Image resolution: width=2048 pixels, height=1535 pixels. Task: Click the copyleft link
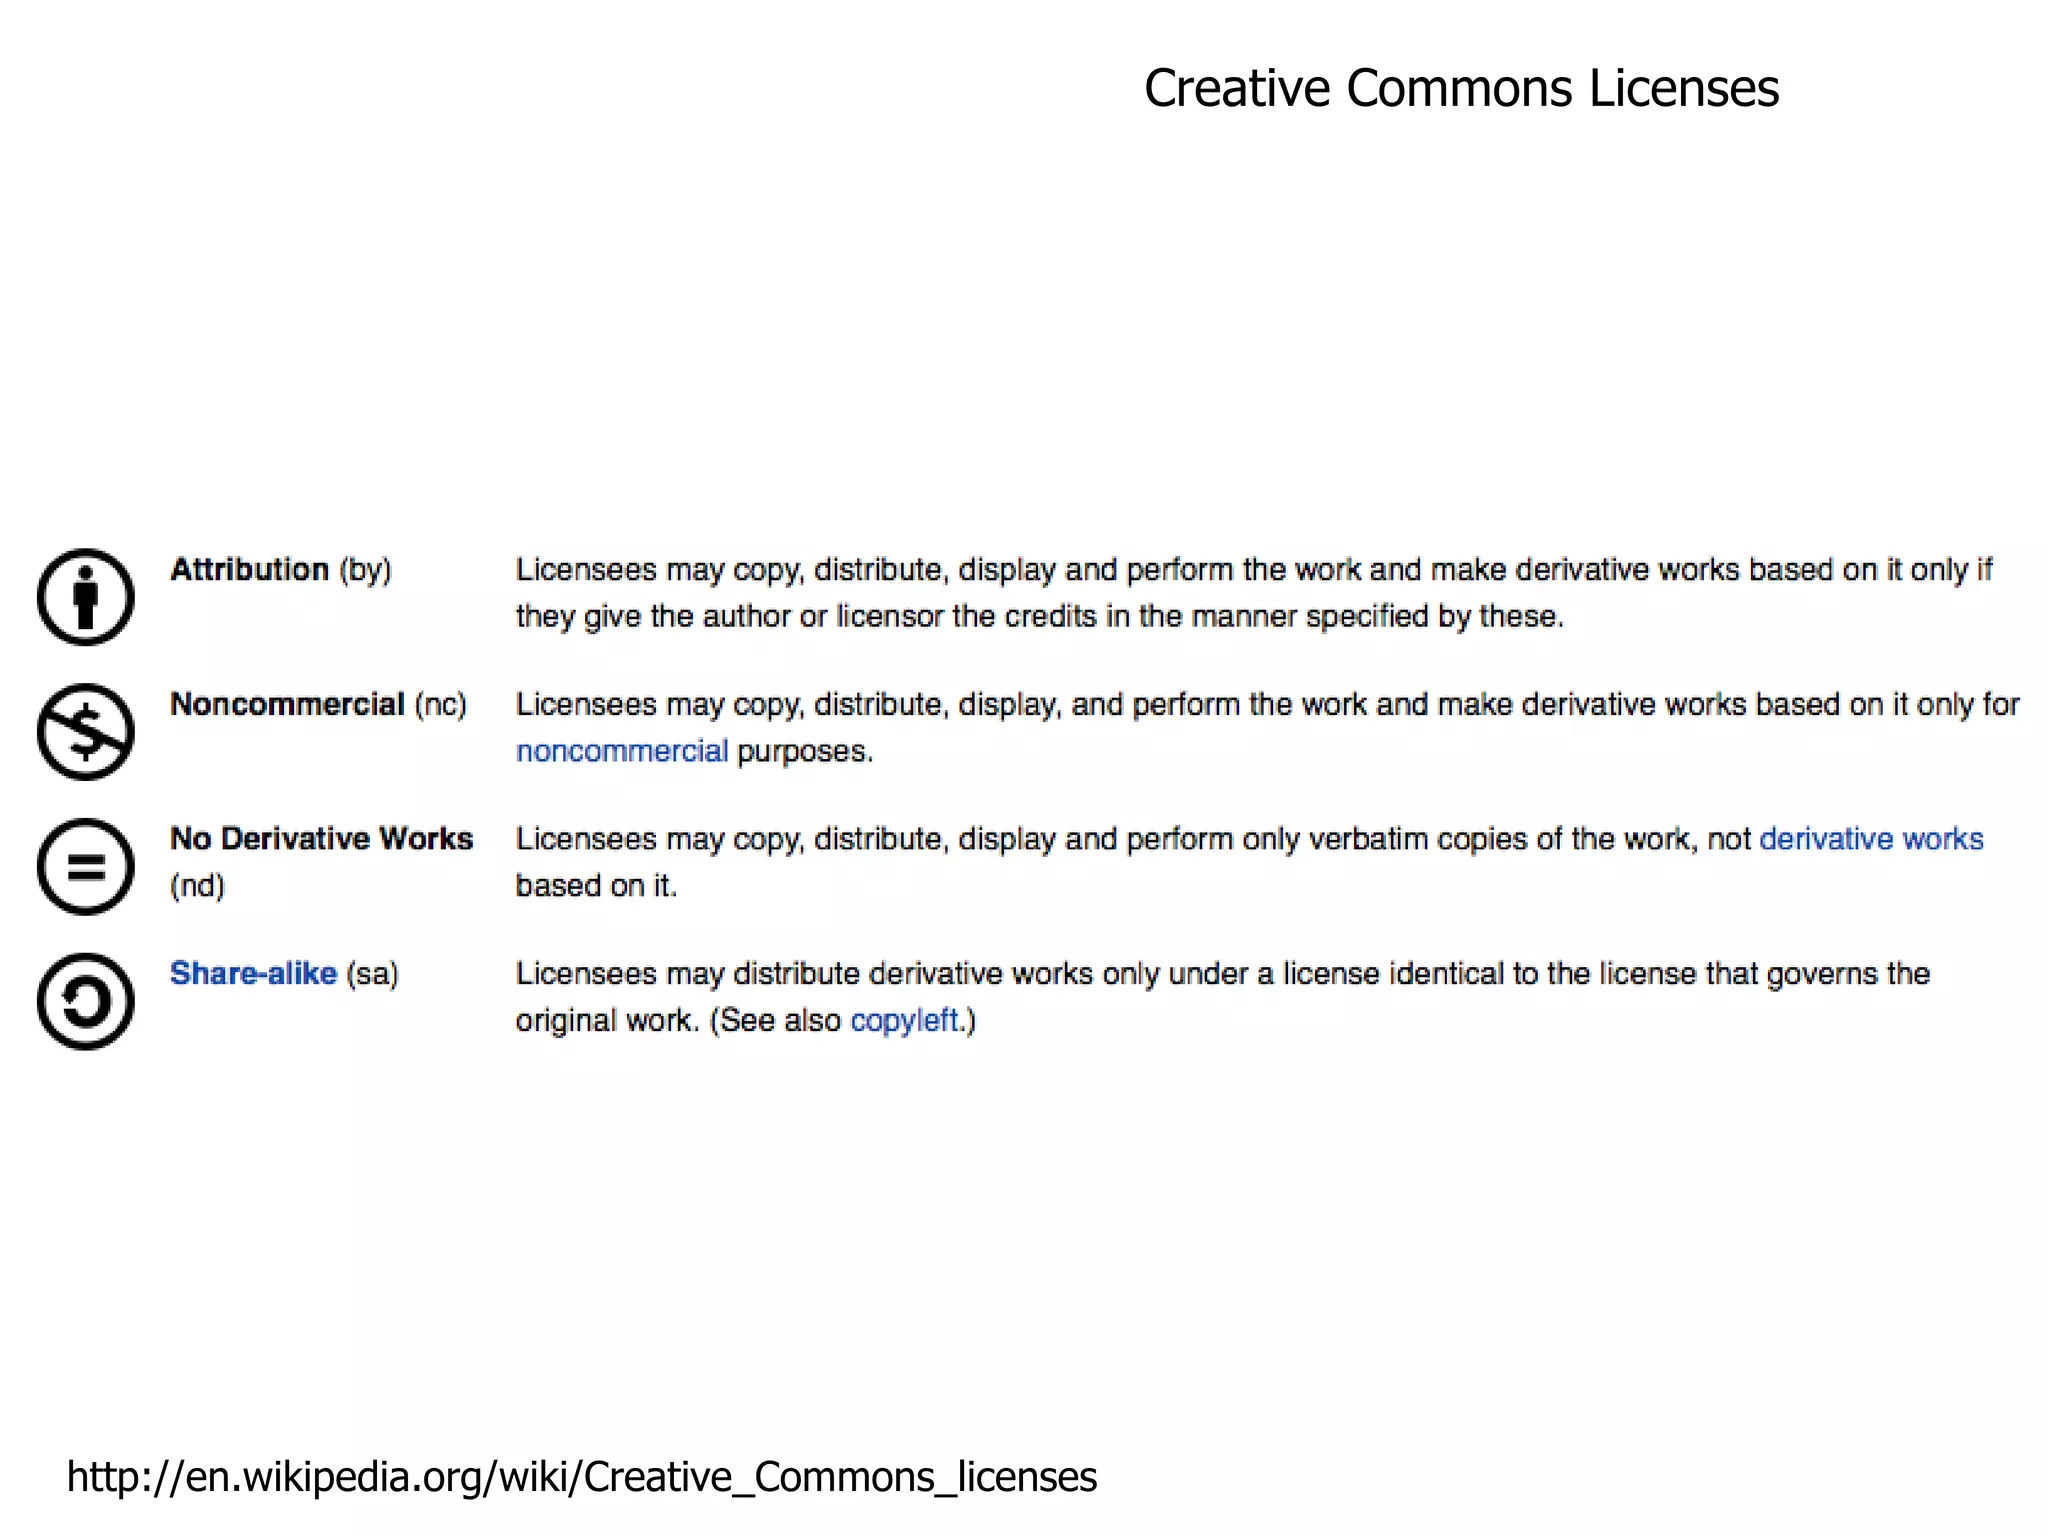pyautogui.click(x=904, y=1020)
